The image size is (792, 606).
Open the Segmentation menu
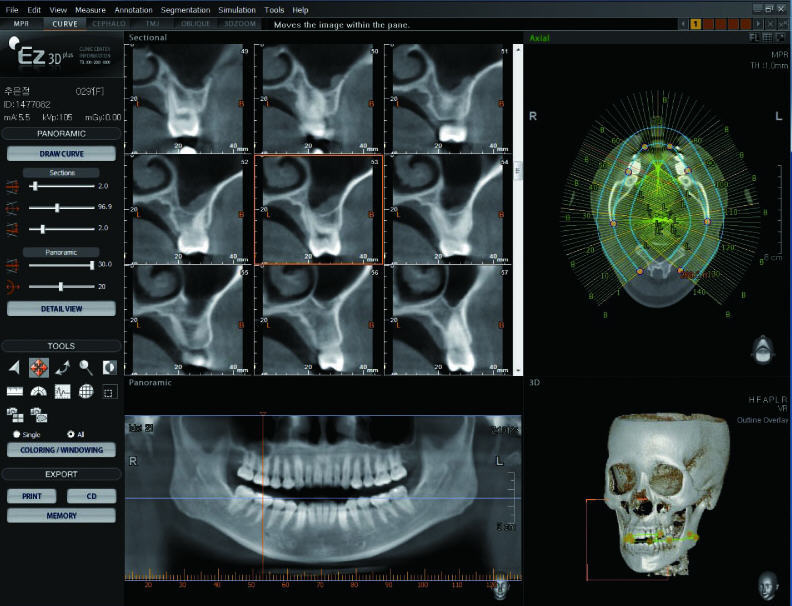tap(185, 10)
